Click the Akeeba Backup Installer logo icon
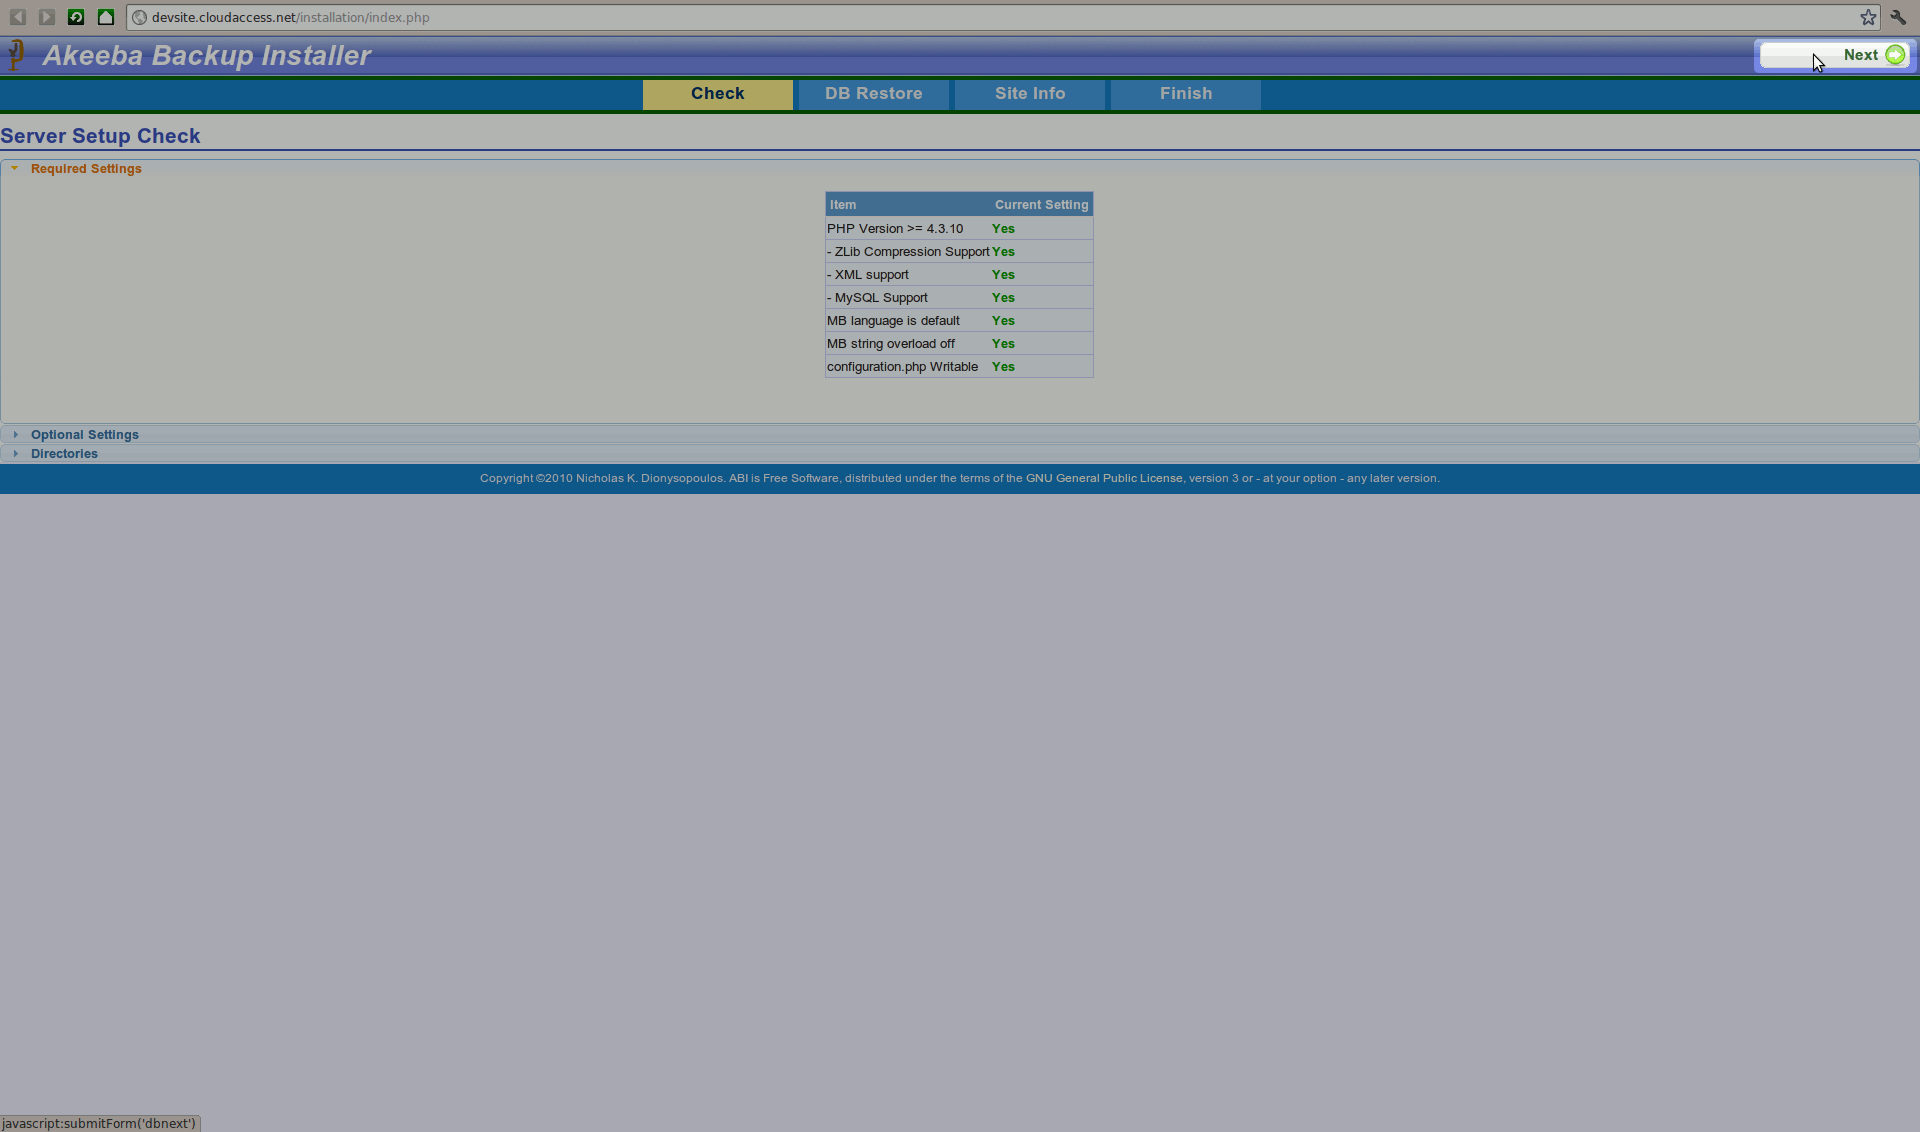This screenshot has width=1920, height=1132. pyautogui.click(x=16, y=55)
